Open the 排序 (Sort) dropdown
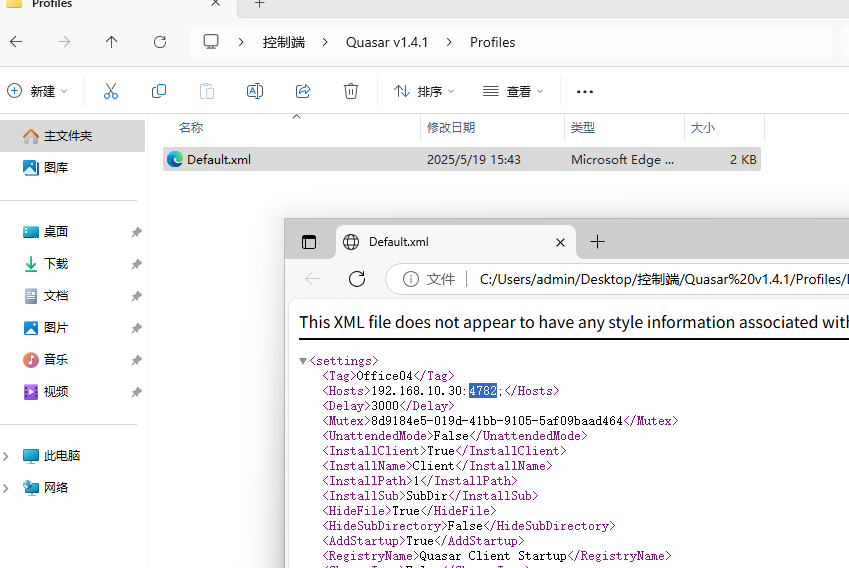 coord(423,91)
